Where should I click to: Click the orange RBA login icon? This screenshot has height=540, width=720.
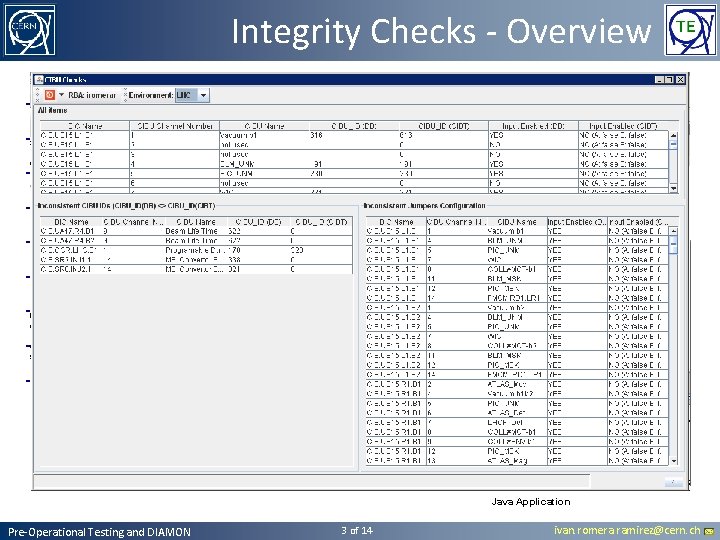pos(50,95)
